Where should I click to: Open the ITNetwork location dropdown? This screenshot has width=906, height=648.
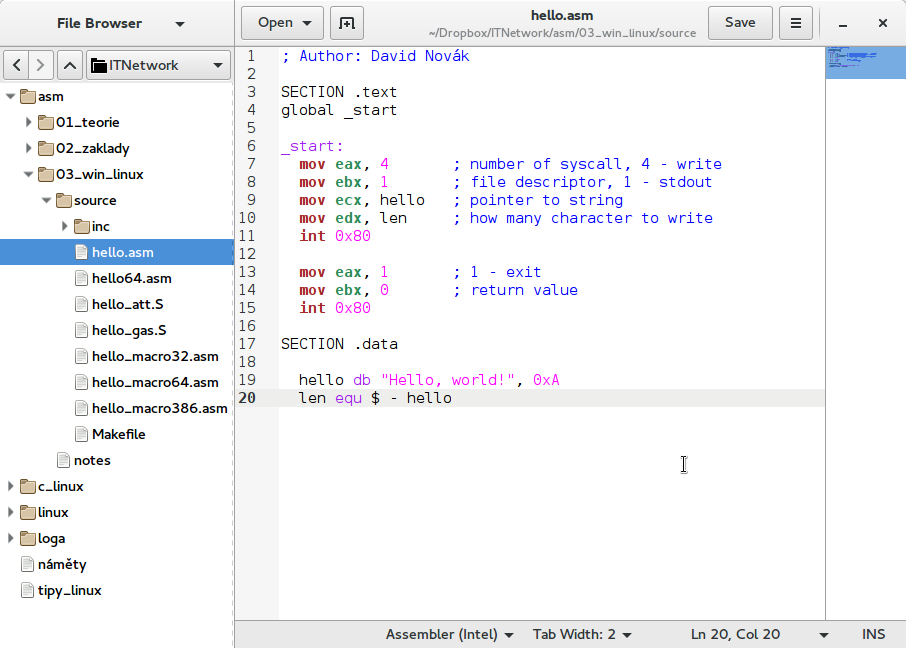click(159, 66)
